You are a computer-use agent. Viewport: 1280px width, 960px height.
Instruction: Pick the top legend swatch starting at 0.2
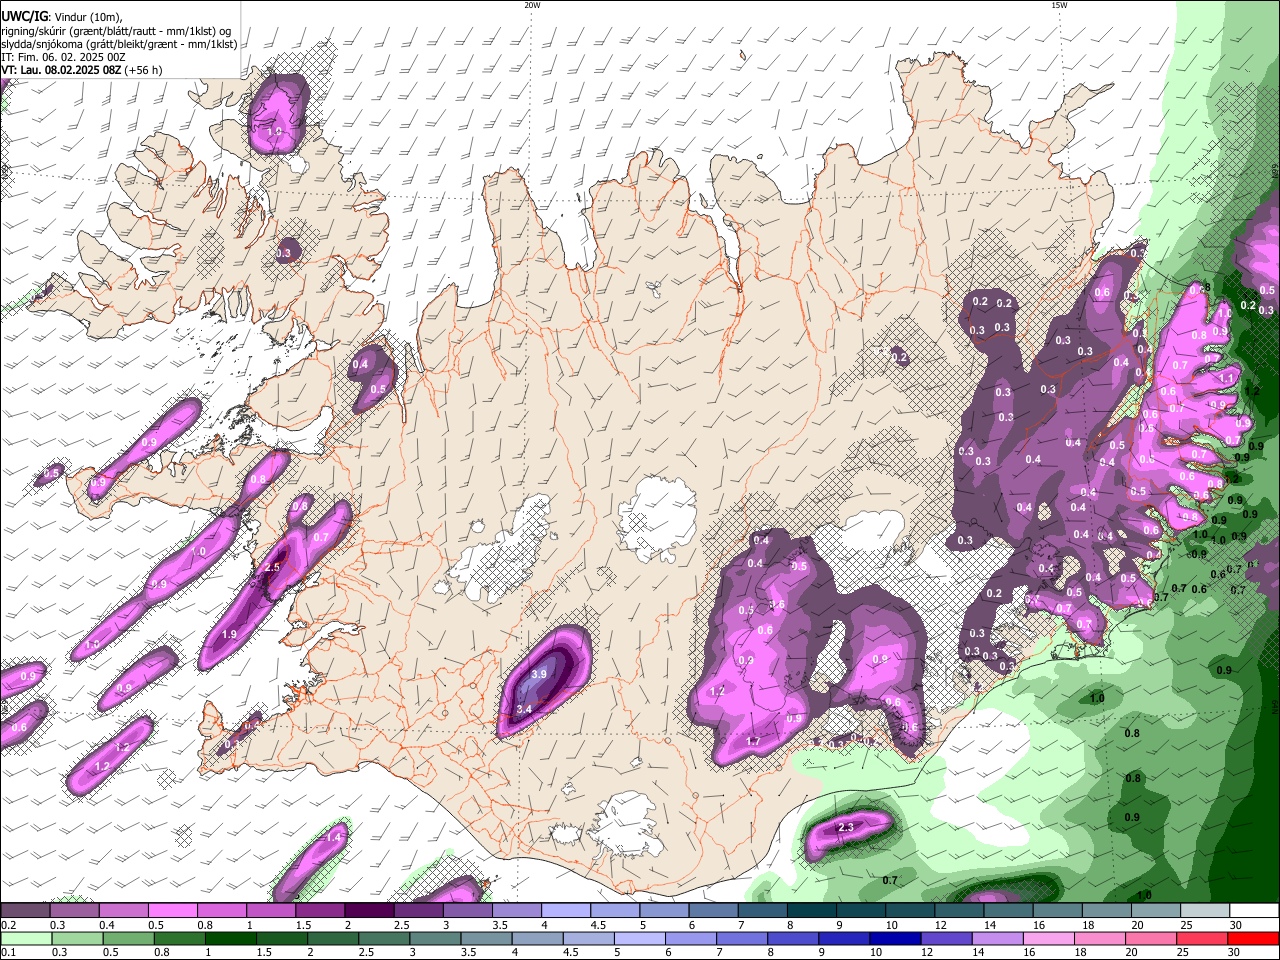click(x=25, y=911)
